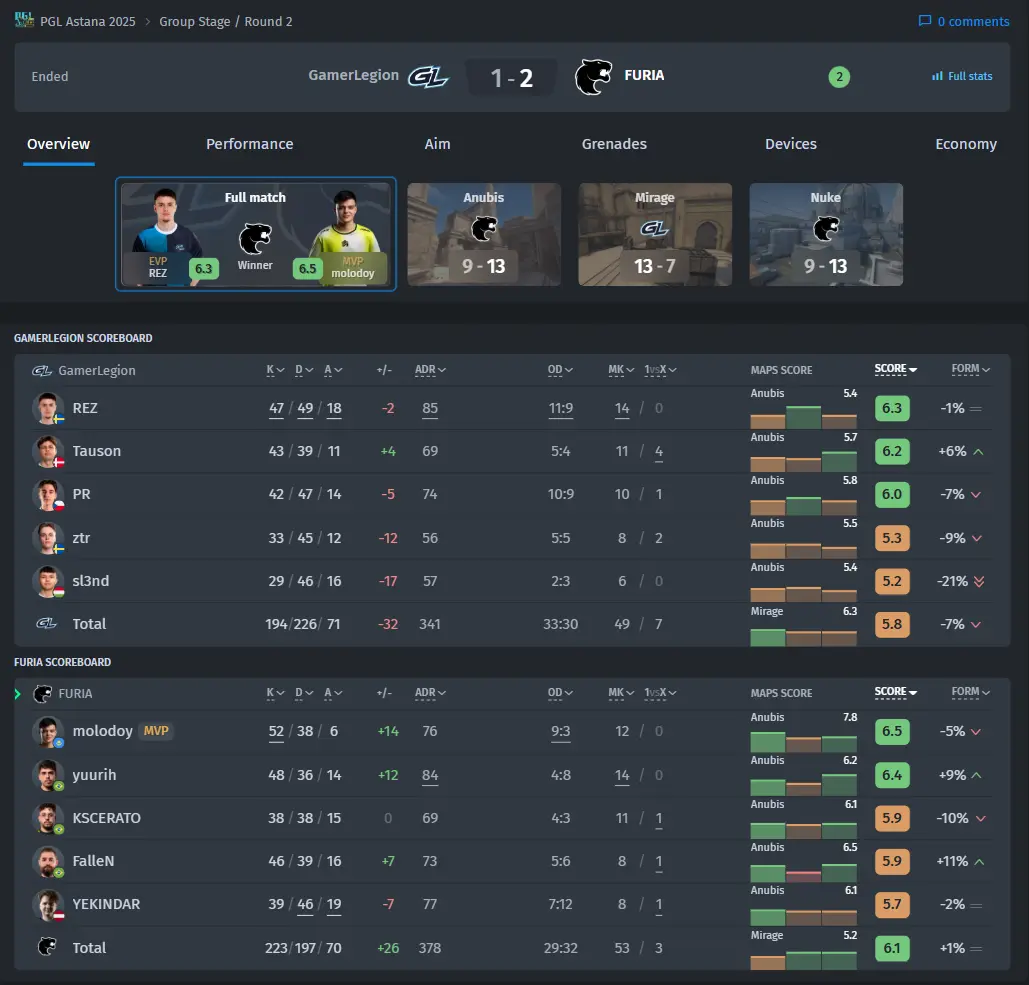Click the comments speech bubble icon

coord(925,21)
